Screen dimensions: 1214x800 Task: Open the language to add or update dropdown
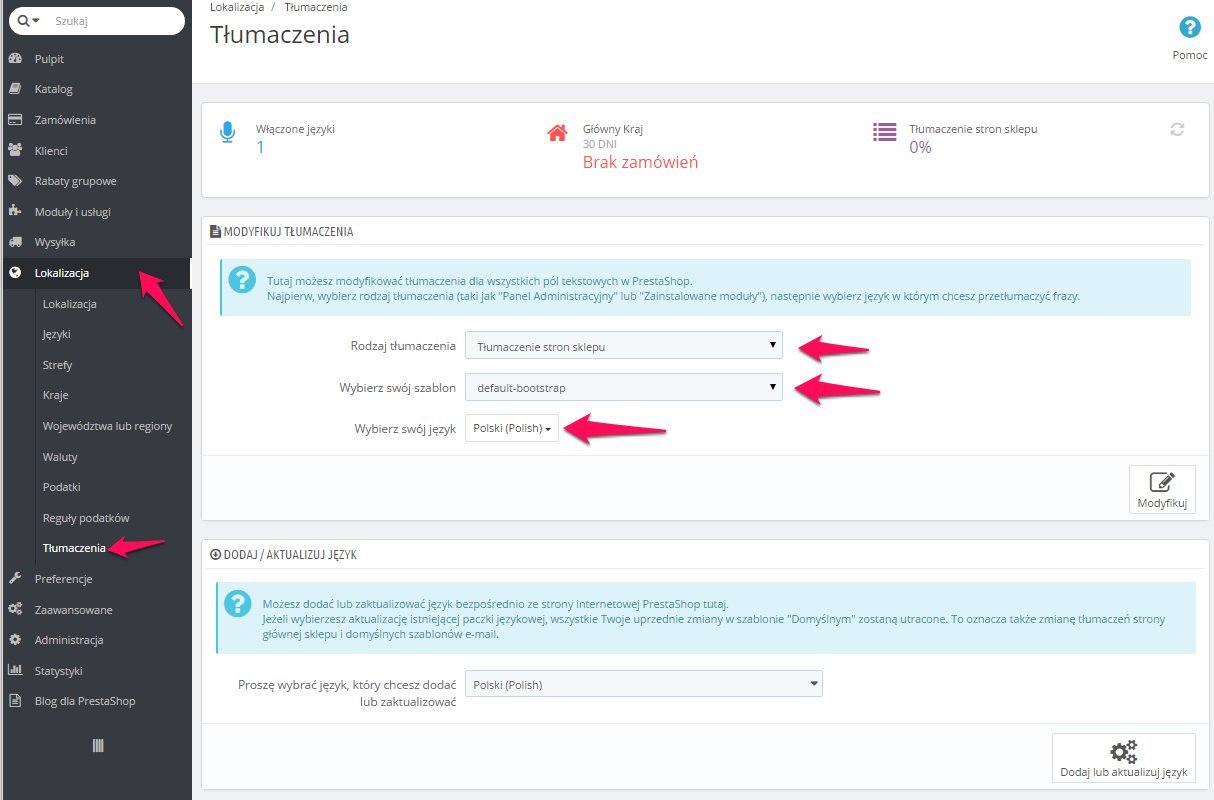(644, 684)
